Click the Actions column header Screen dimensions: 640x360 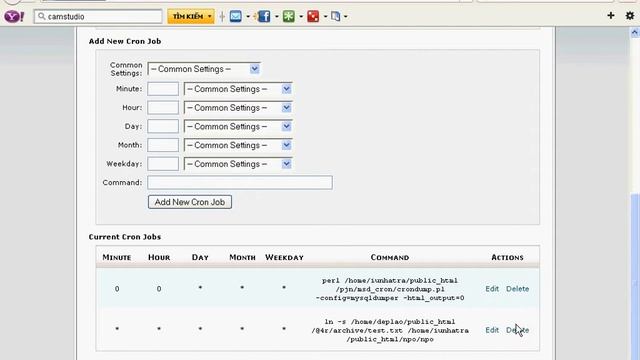coord(507,257)
